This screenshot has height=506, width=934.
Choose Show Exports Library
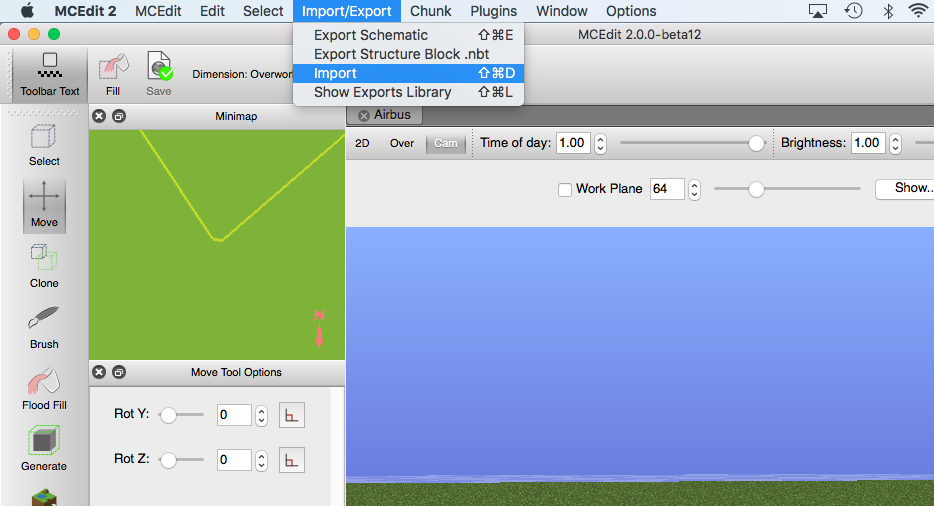[x=409, y=92]
